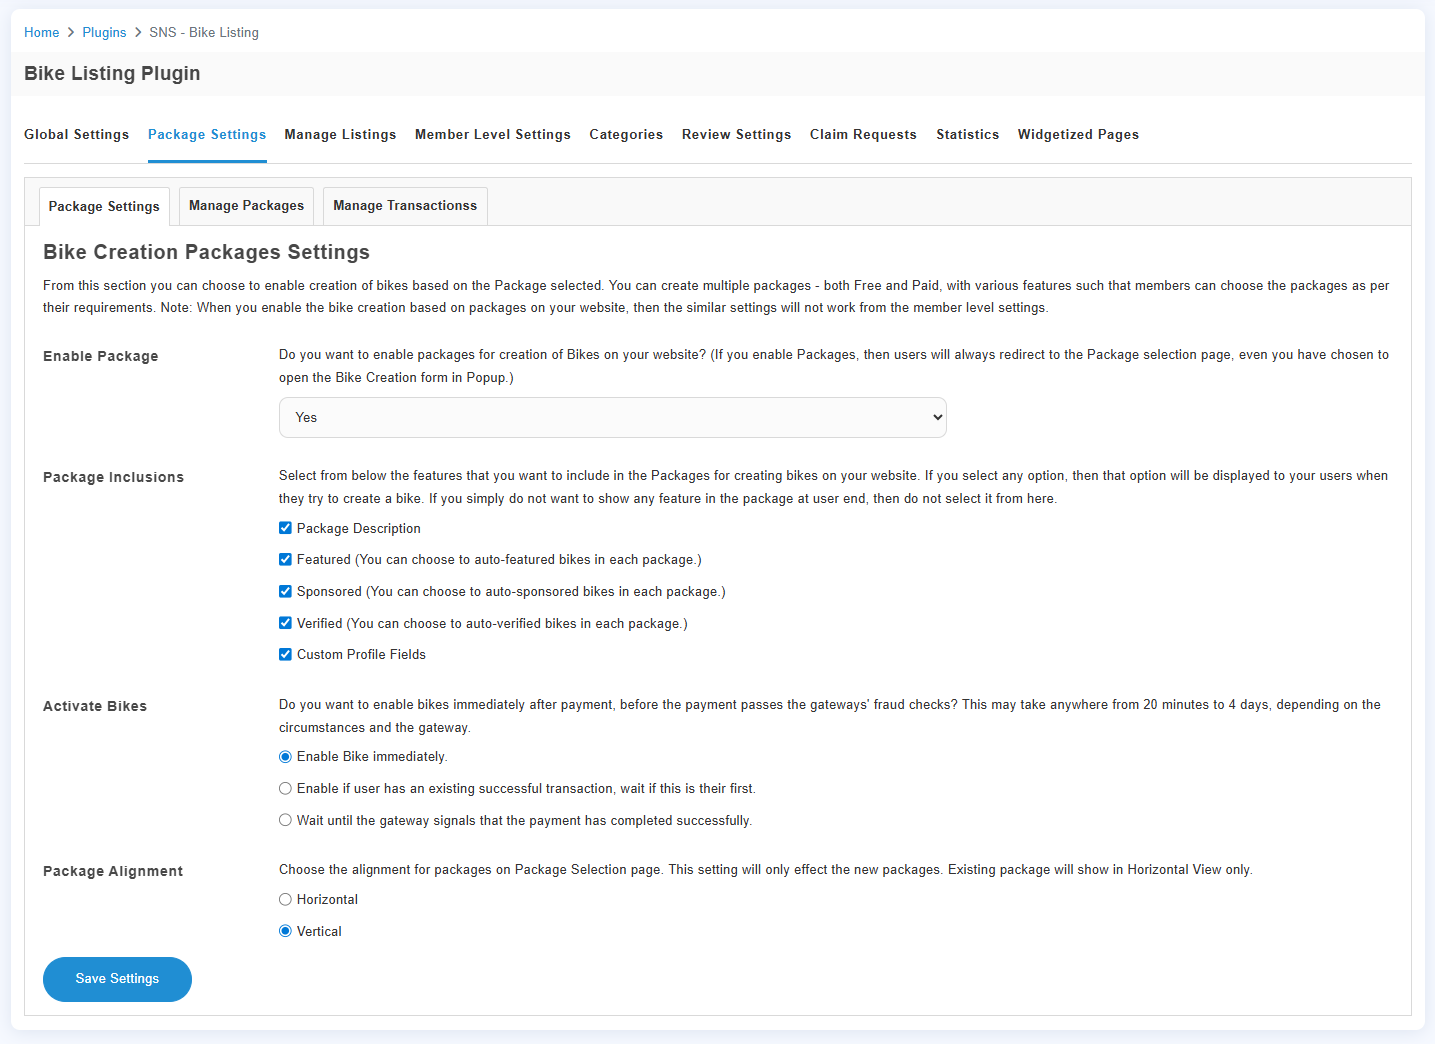This screenshot has width=1435, height=1044.
Task: Open the Enable Package dropdown
Action: tap(612, 418)
